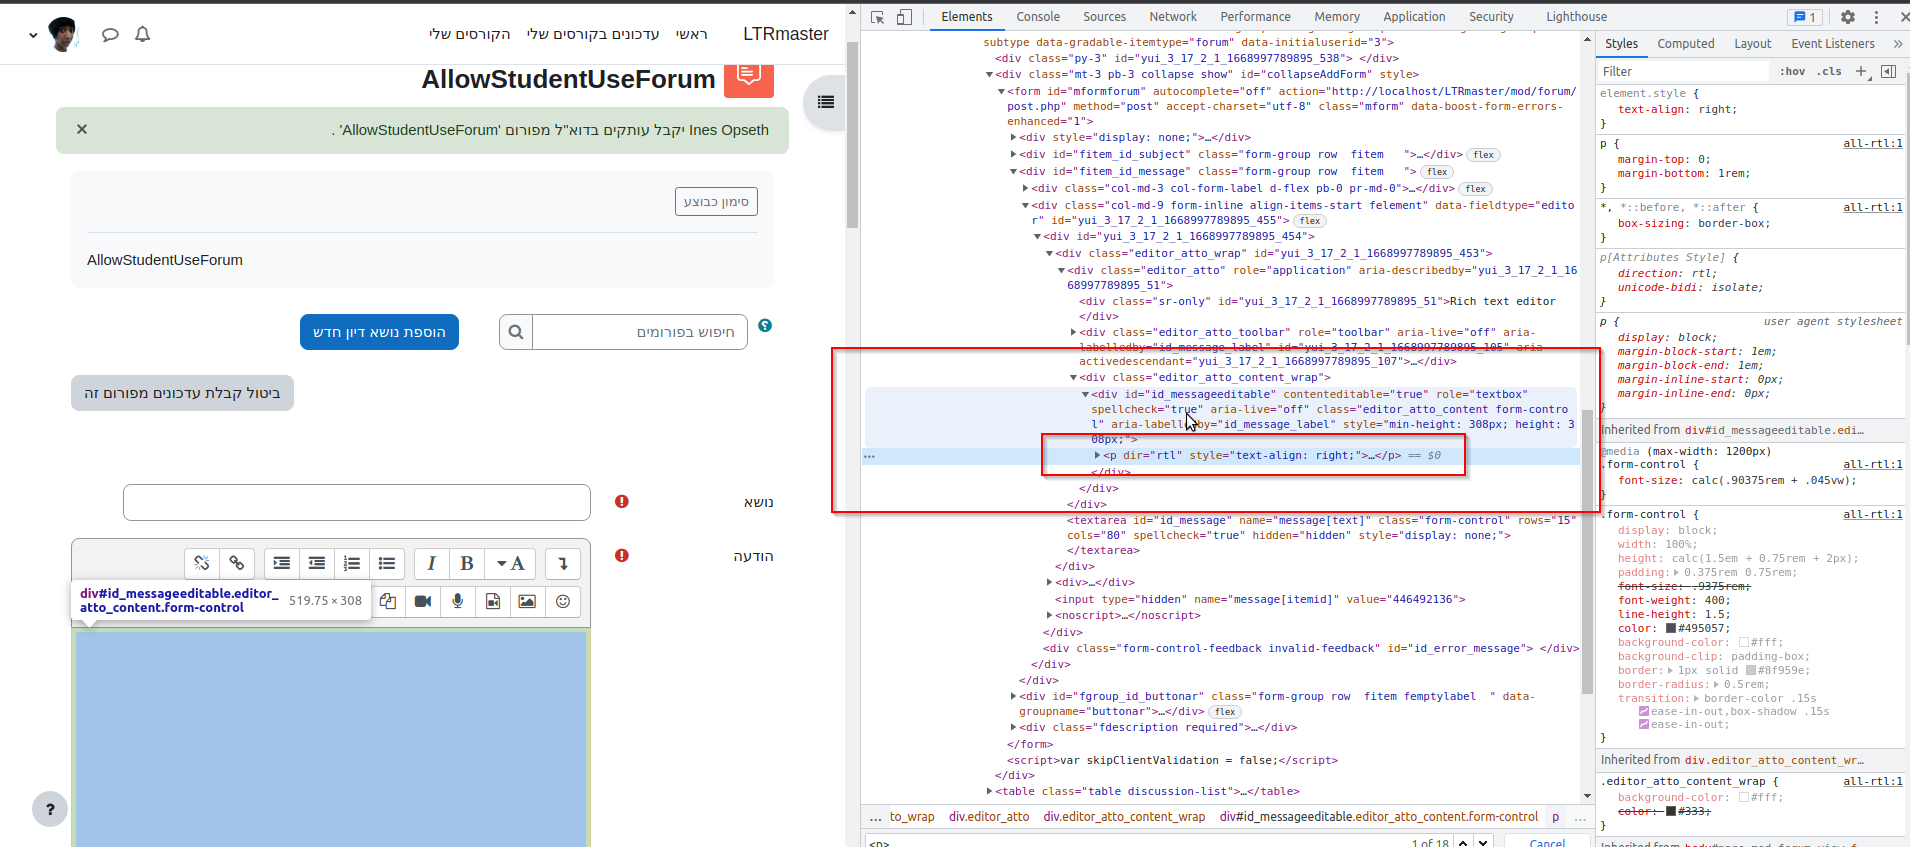Screen dimensions: 1910x847
Task: Collapse the id_messageeditable div node
Action: 1085,394
